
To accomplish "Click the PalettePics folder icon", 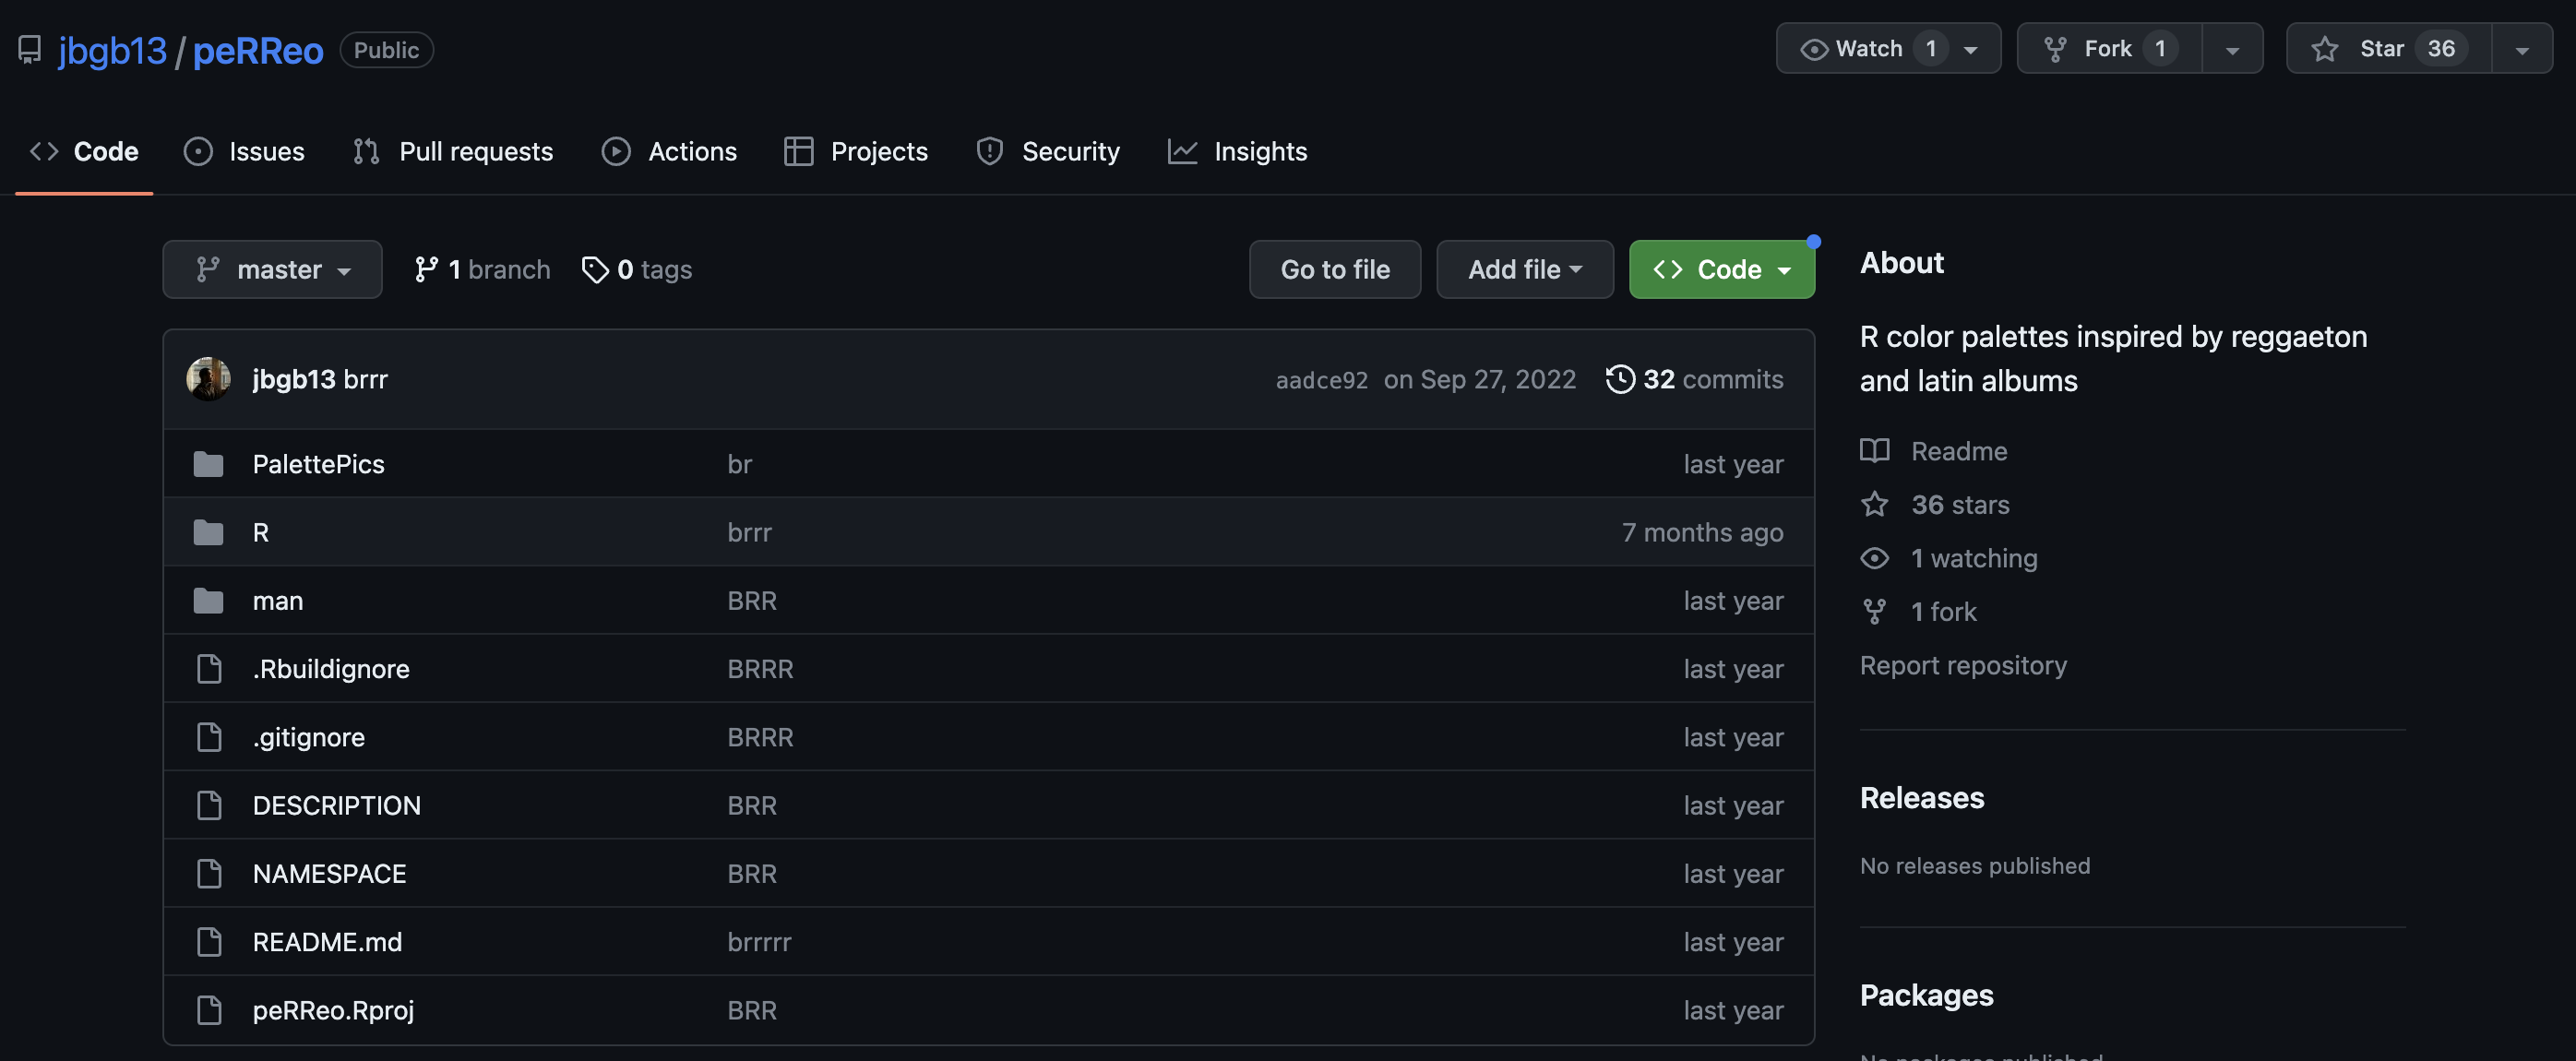I will [x=208, y=464].
